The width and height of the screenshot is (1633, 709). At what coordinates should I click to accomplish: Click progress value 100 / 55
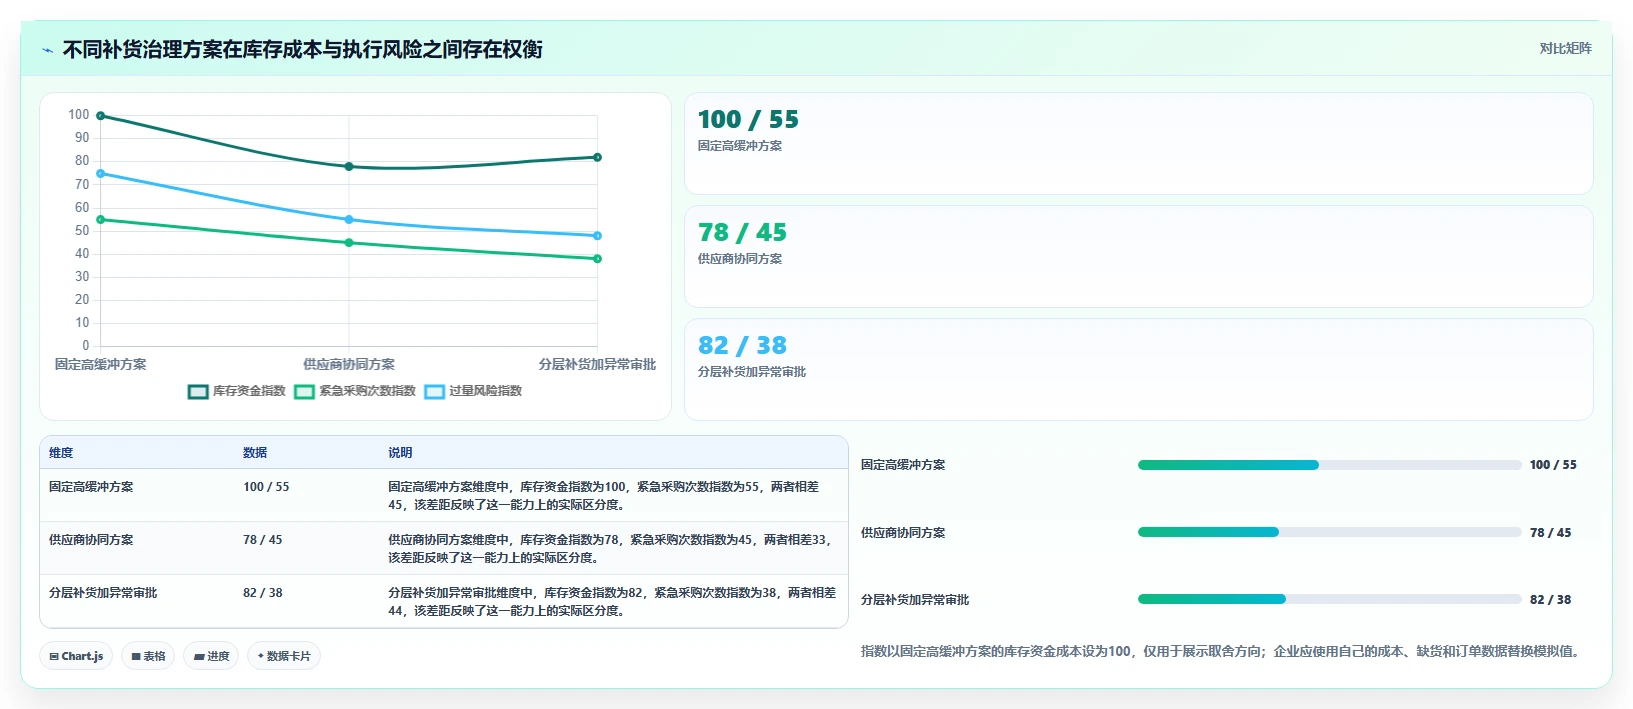coord(1553,465)
